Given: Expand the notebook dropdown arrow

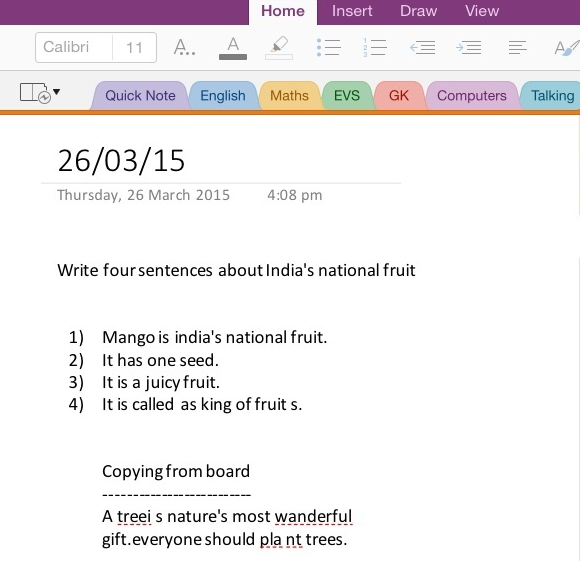Looking at the screenshot, I should click(x=57, y=91).
